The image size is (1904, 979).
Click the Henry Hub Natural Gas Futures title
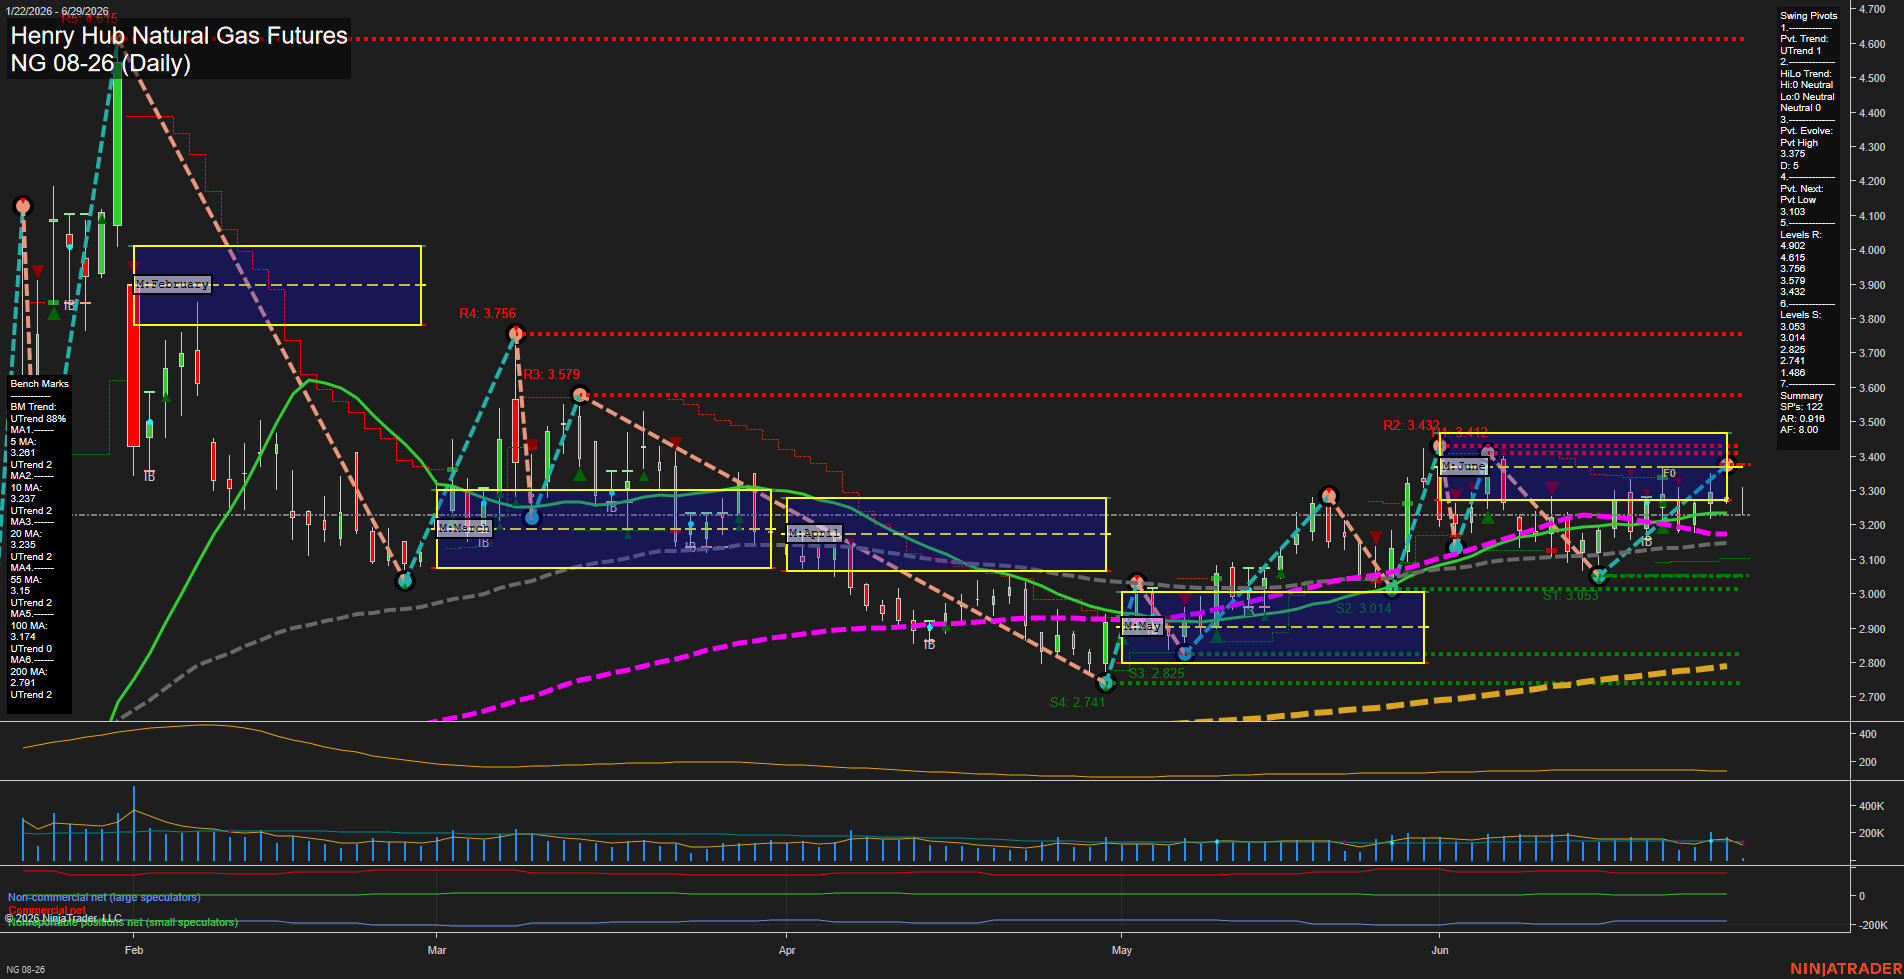(179, 36)
